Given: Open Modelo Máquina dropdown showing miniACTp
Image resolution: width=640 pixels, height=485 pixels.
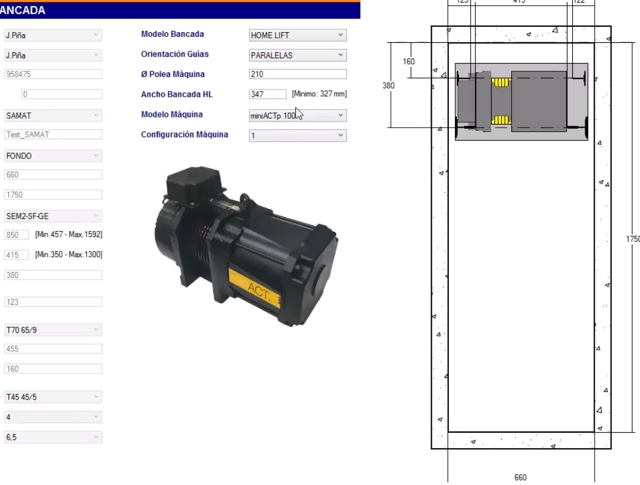Looking at the screenshot, I should tap(298, 116).
